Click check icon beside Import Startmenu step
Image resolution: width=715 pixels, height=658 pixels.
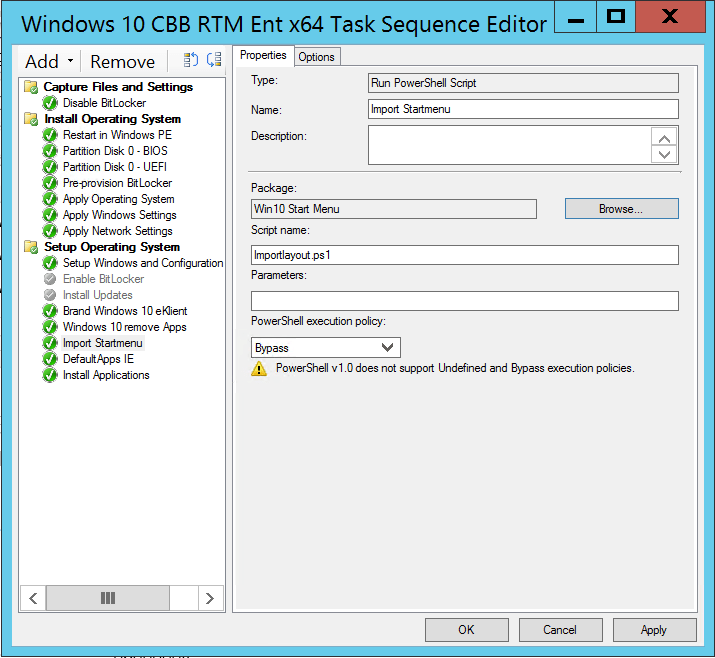50,343
